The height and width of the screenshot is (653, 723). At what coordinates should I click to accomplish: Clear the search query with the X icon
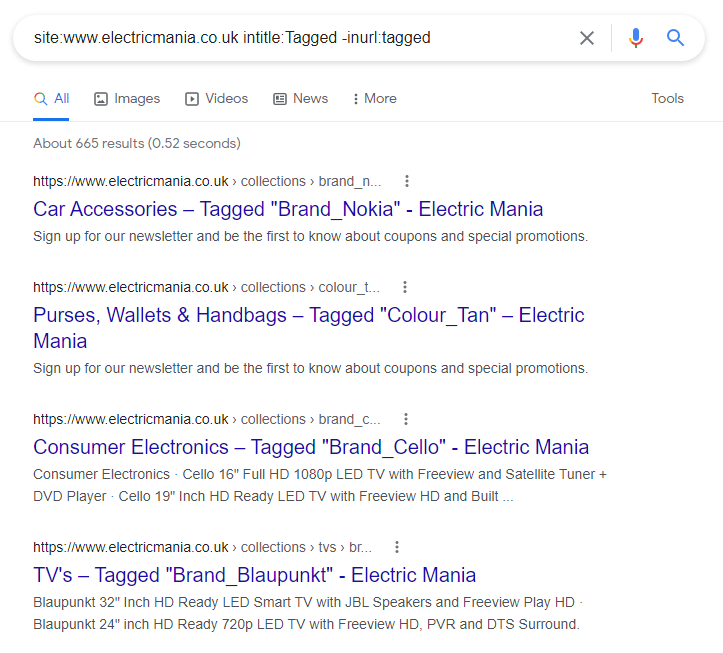587,38
